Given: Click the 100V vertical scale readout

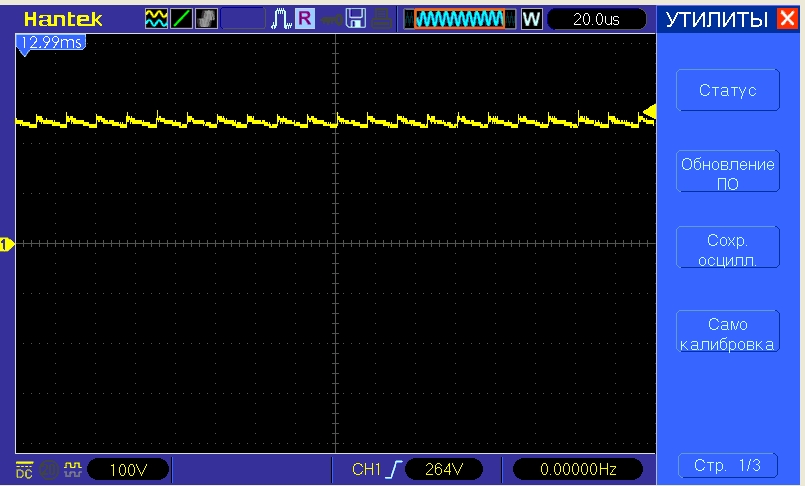Looking at the screenshot, I should click(126, 469).
